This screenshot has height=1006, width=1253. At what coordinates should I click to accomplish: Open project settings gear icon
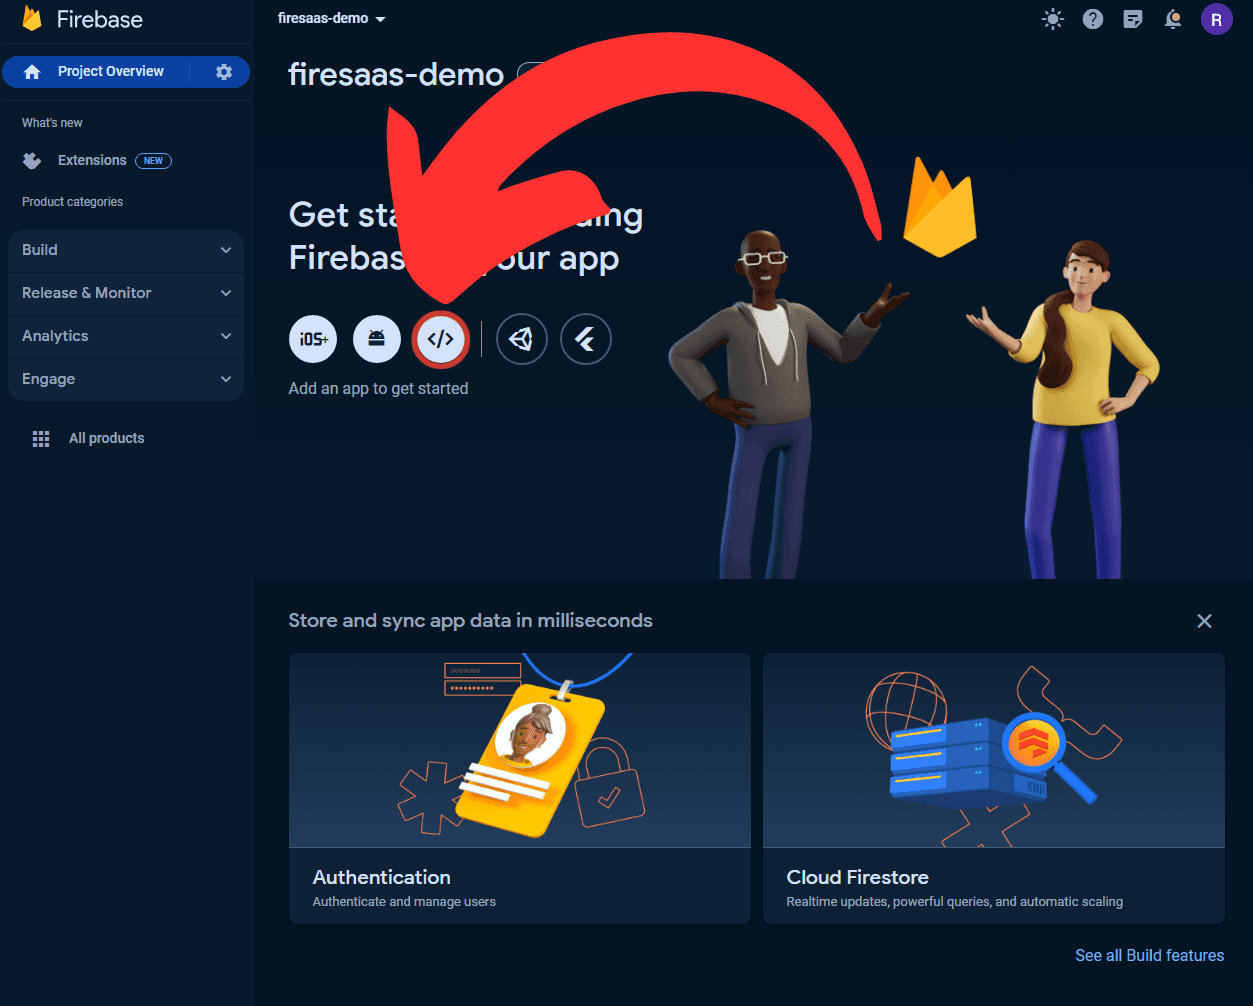(224, 72)
